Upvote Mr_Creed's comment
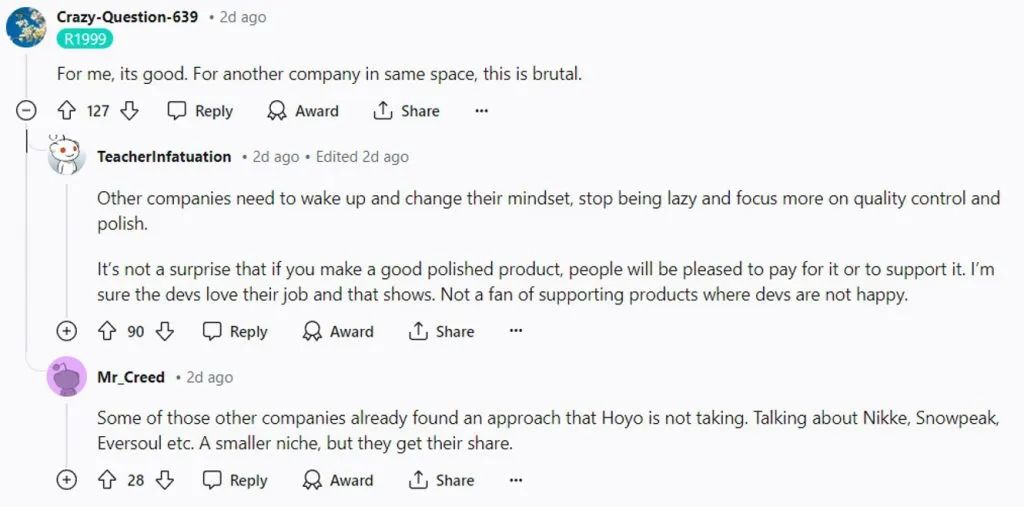 tap(106, 481)
